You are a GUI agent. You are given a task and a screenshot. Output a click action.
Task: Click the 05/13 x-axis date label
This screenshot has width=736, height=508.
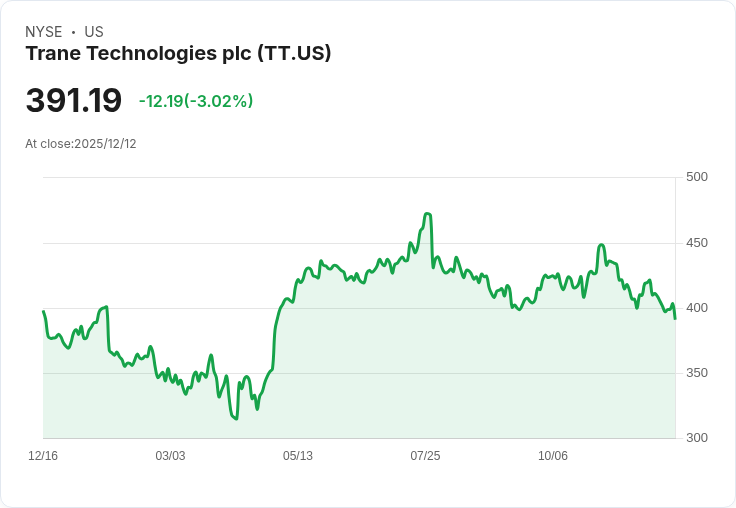point(298,456)
